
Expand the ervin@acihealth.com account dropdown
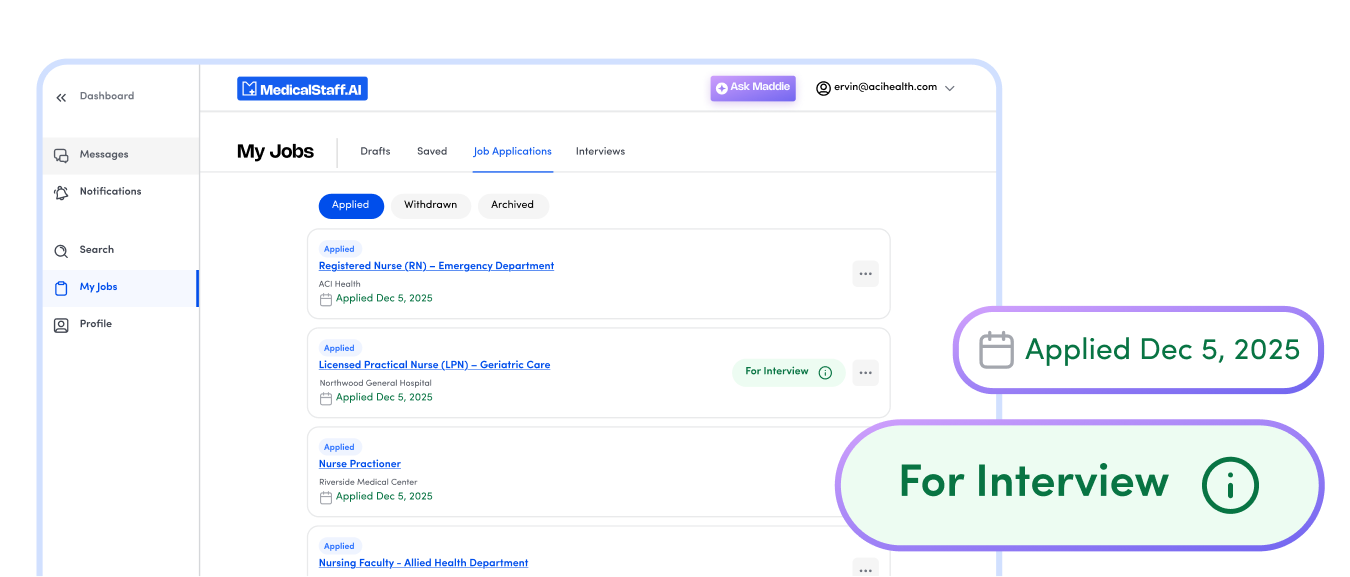point(949,88)
